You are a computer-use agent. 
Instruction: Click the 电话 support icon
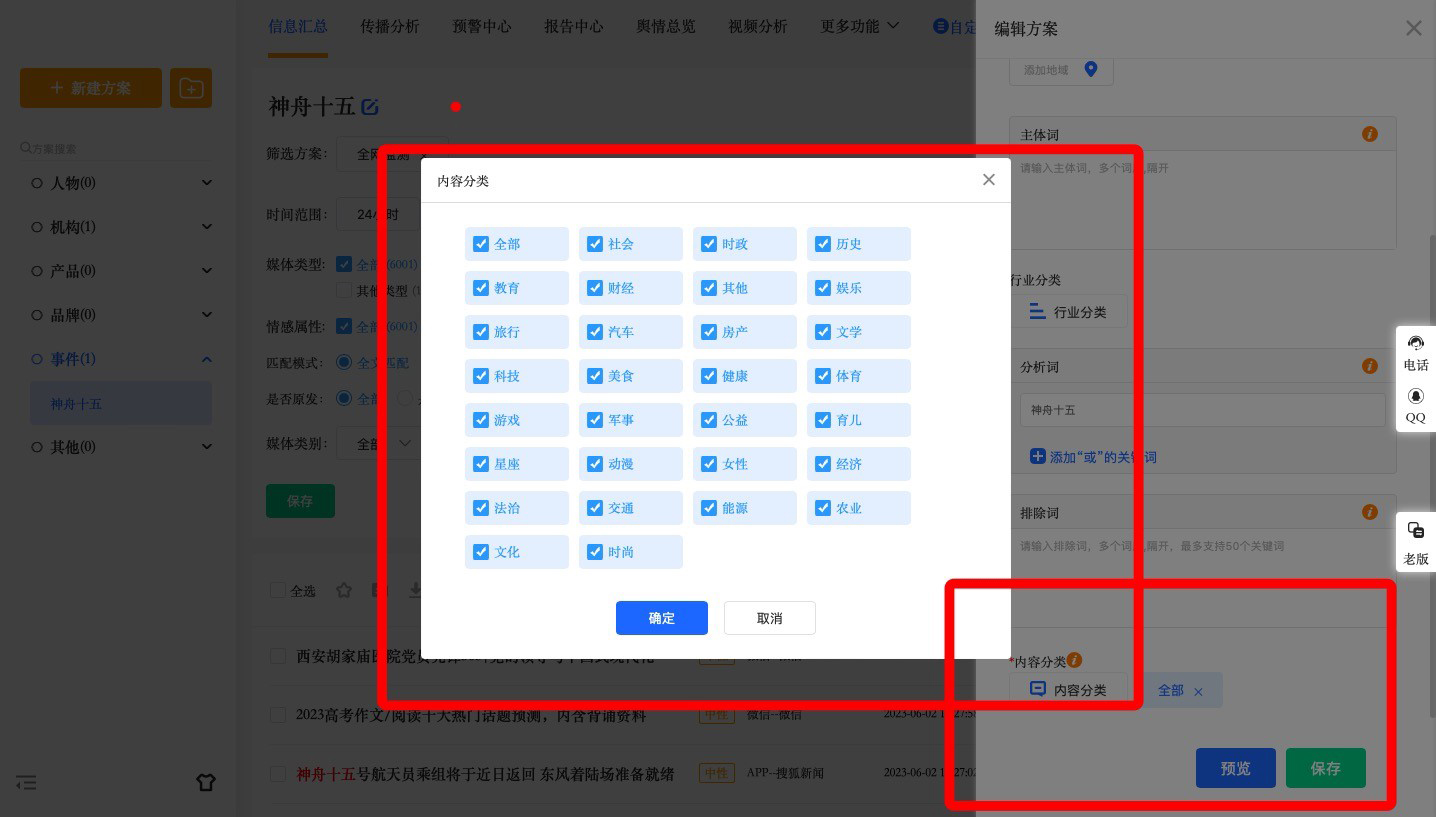point(1416,344)
